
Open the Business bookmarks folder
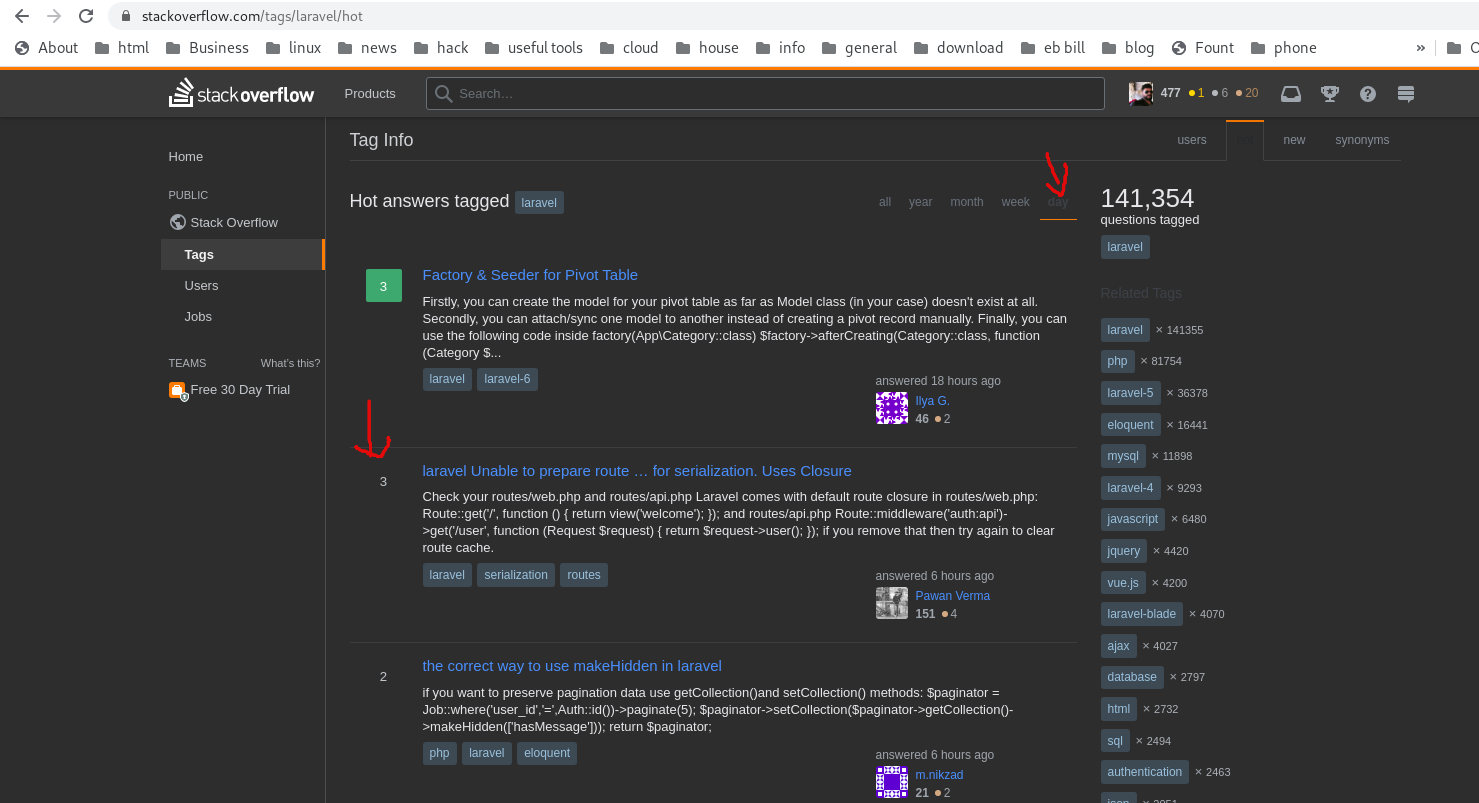point(207,48)
